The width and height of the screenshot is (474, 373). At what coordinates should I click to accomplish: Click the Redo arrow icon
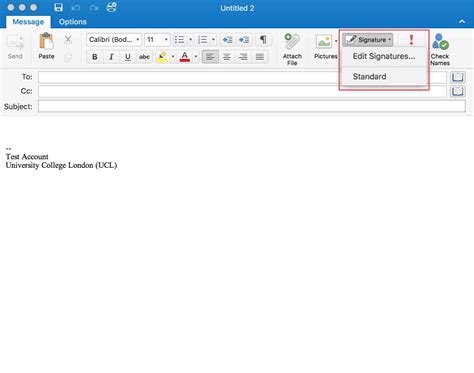pos(94,8)
